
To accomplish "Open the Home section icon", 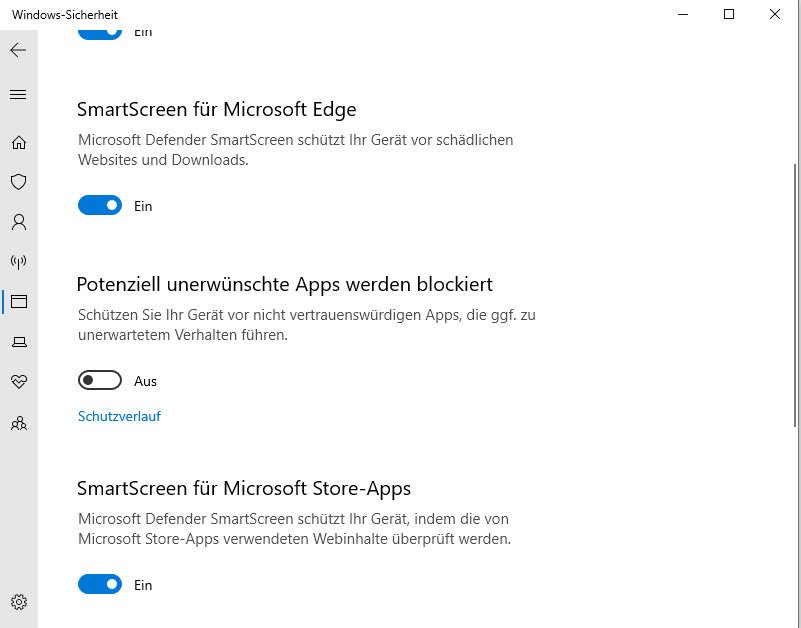I will pos(18,142).
